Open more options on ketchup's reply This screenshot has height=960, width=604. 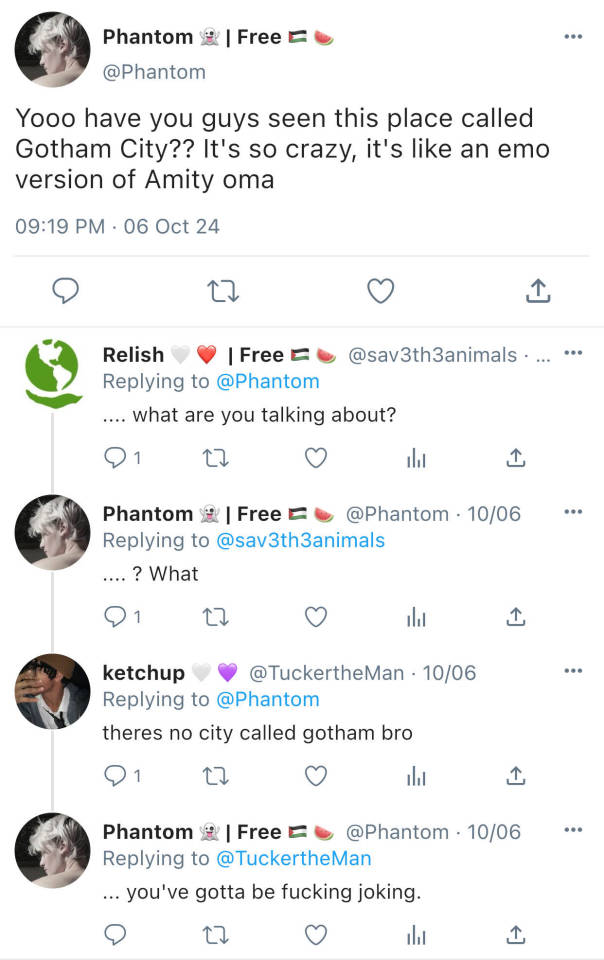[572, 671]
